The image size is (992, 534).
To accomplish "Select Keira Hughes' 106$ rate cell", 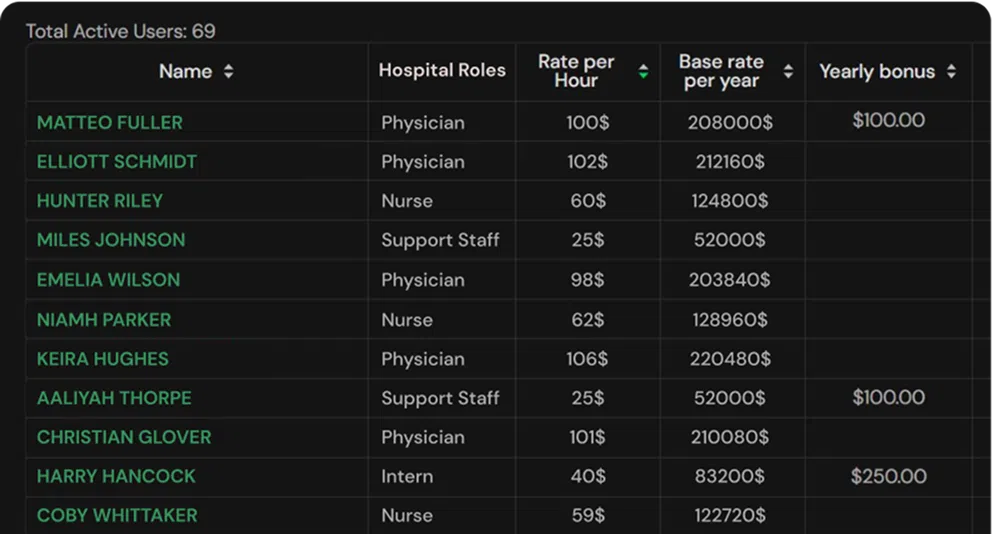I will [x=587, y=359].
